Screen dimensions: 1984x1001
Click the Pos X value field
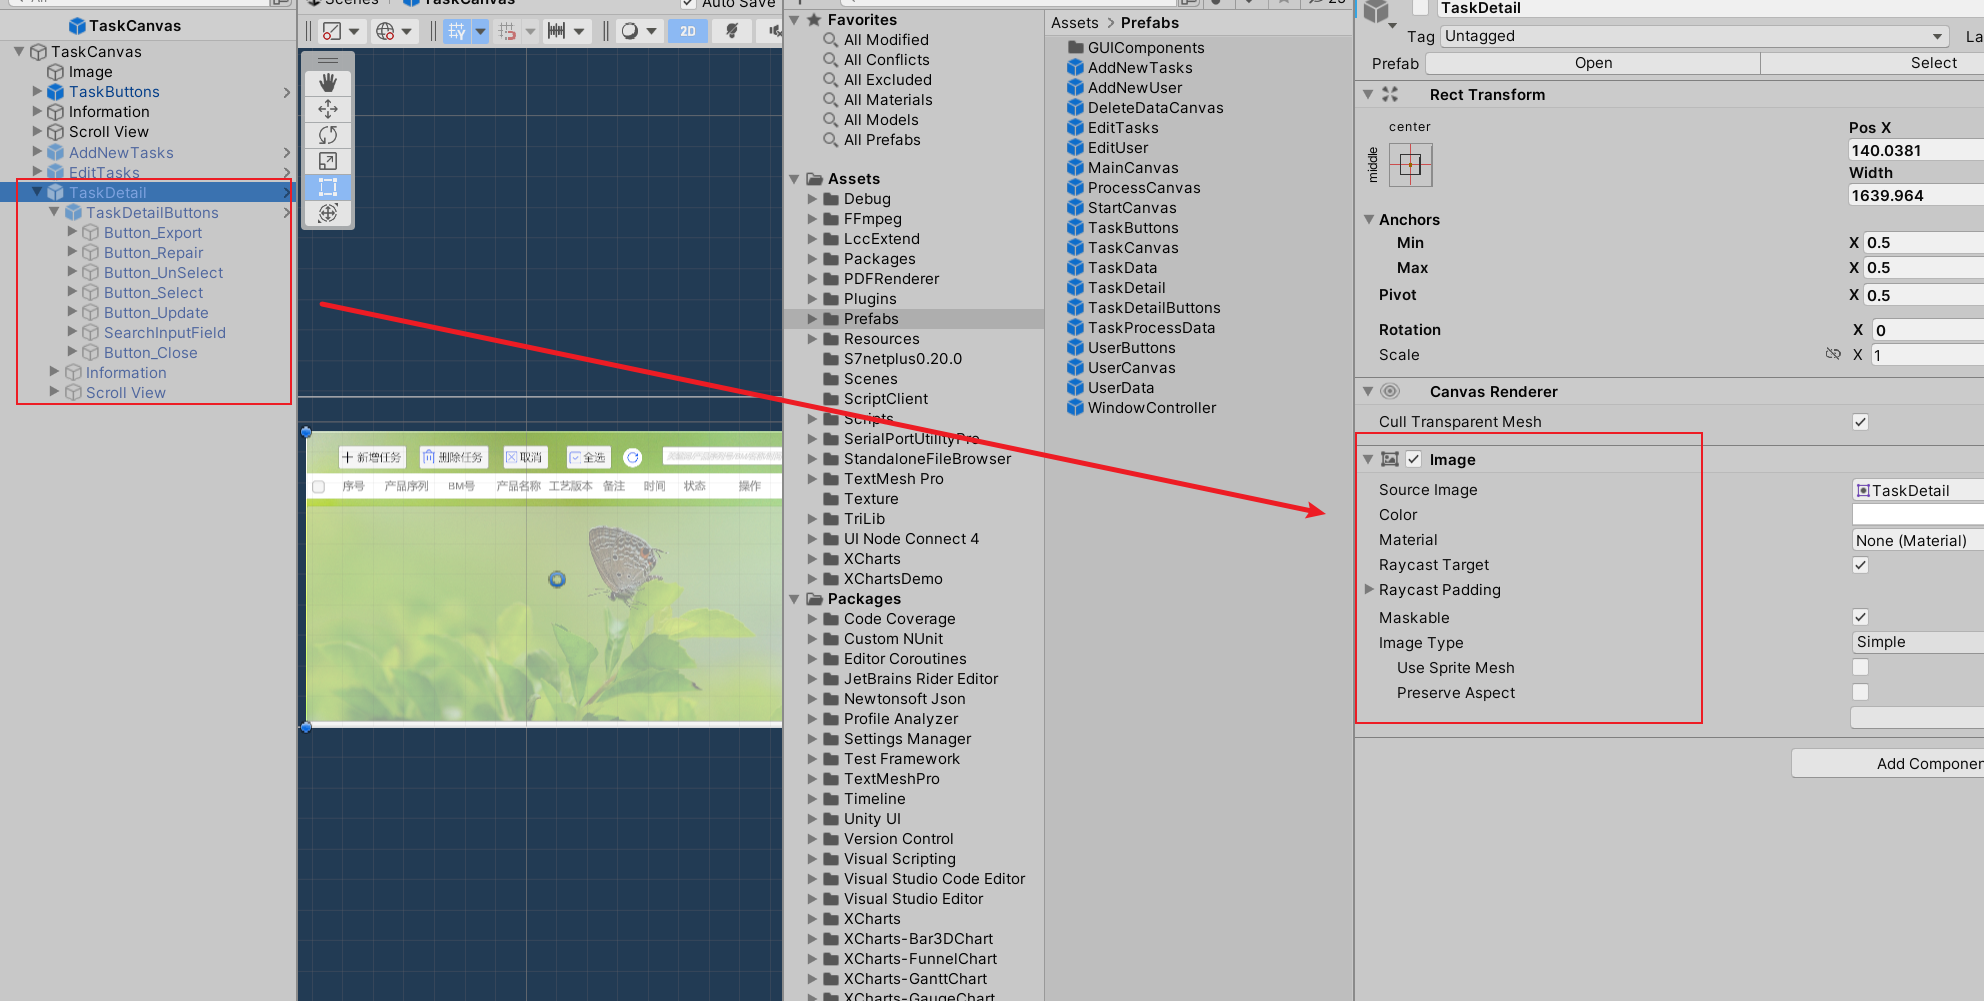click(1916, 150)
